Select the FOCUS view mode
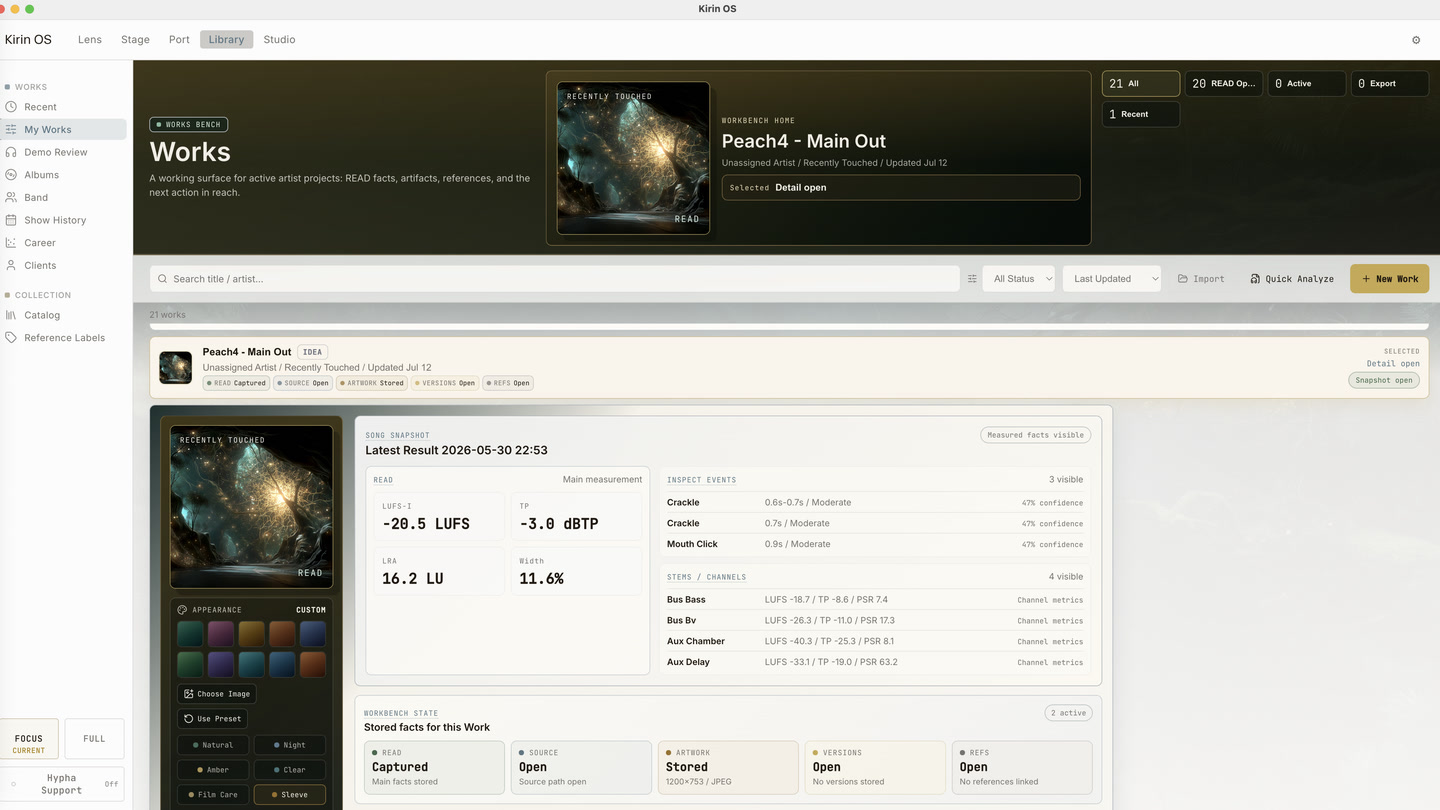 pyautogui.click(x=29, y=739)
